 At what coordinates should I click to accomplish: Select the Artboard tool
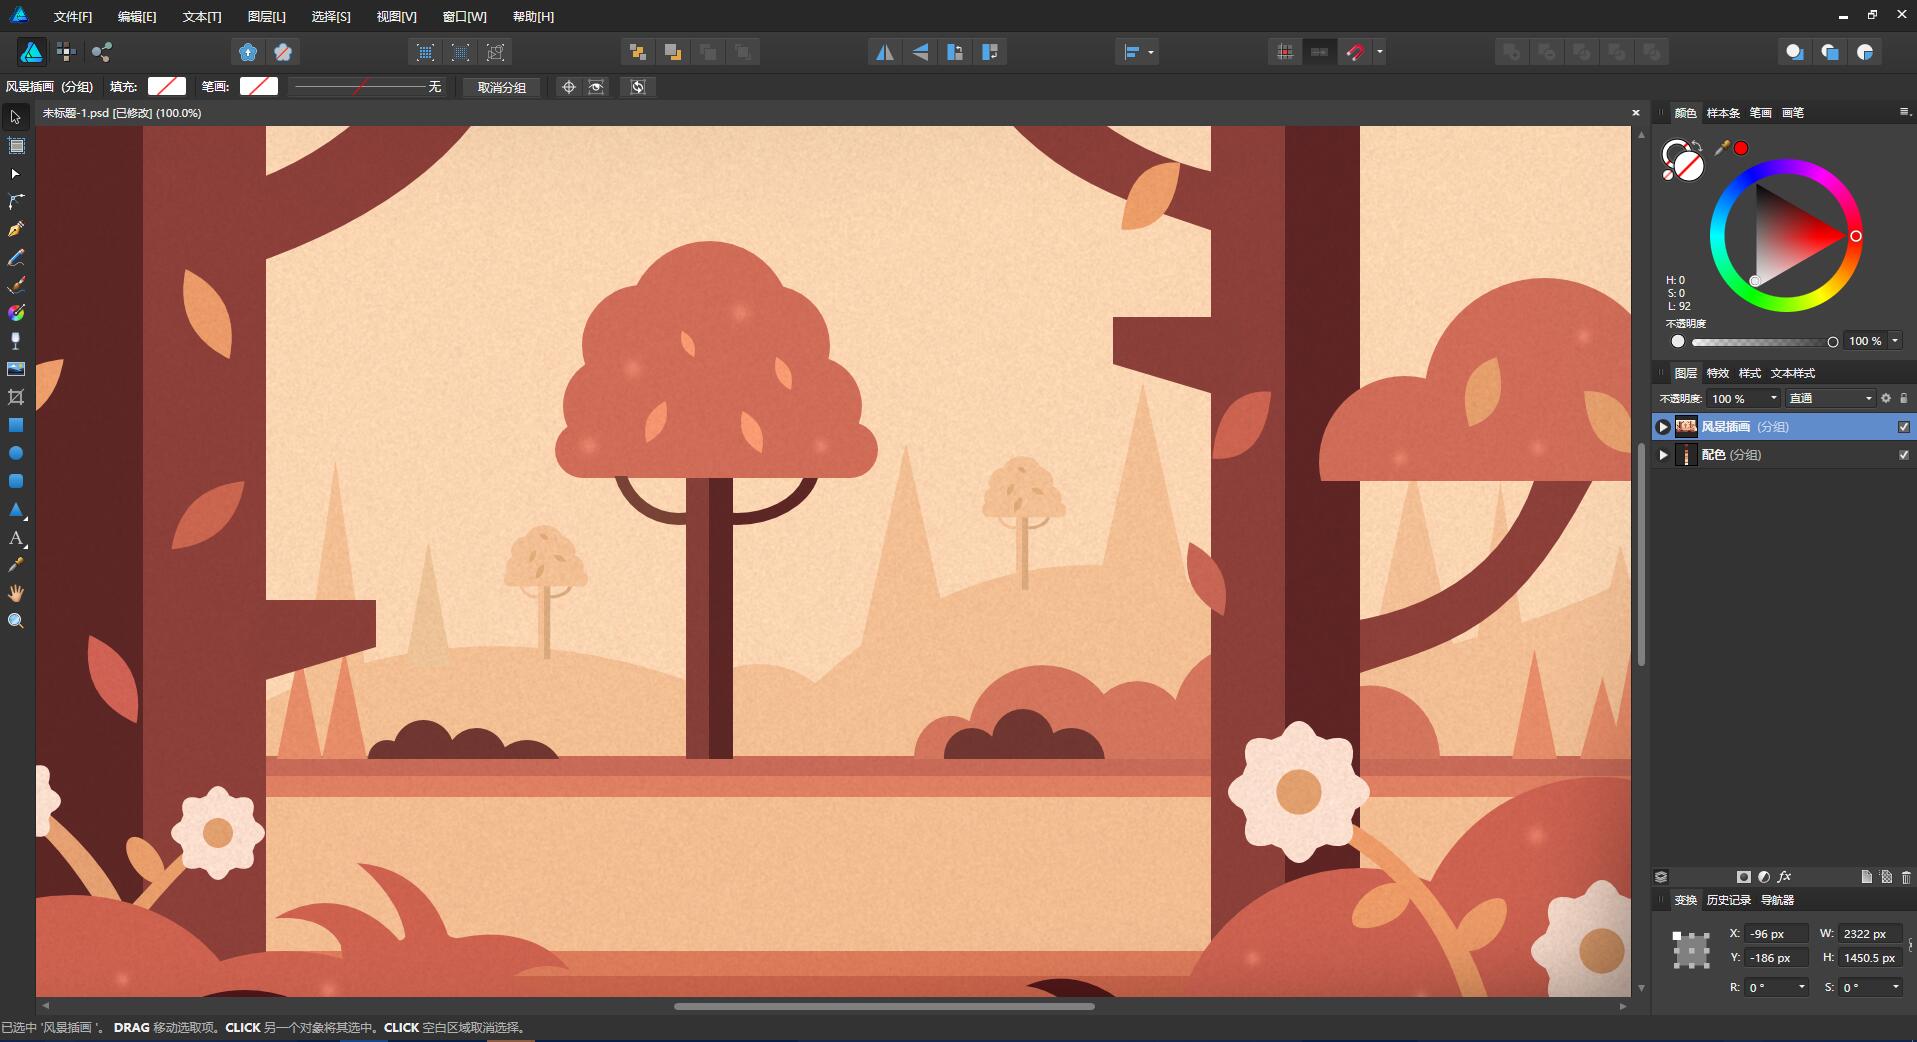pyautogui.click(x=16, y=146)
